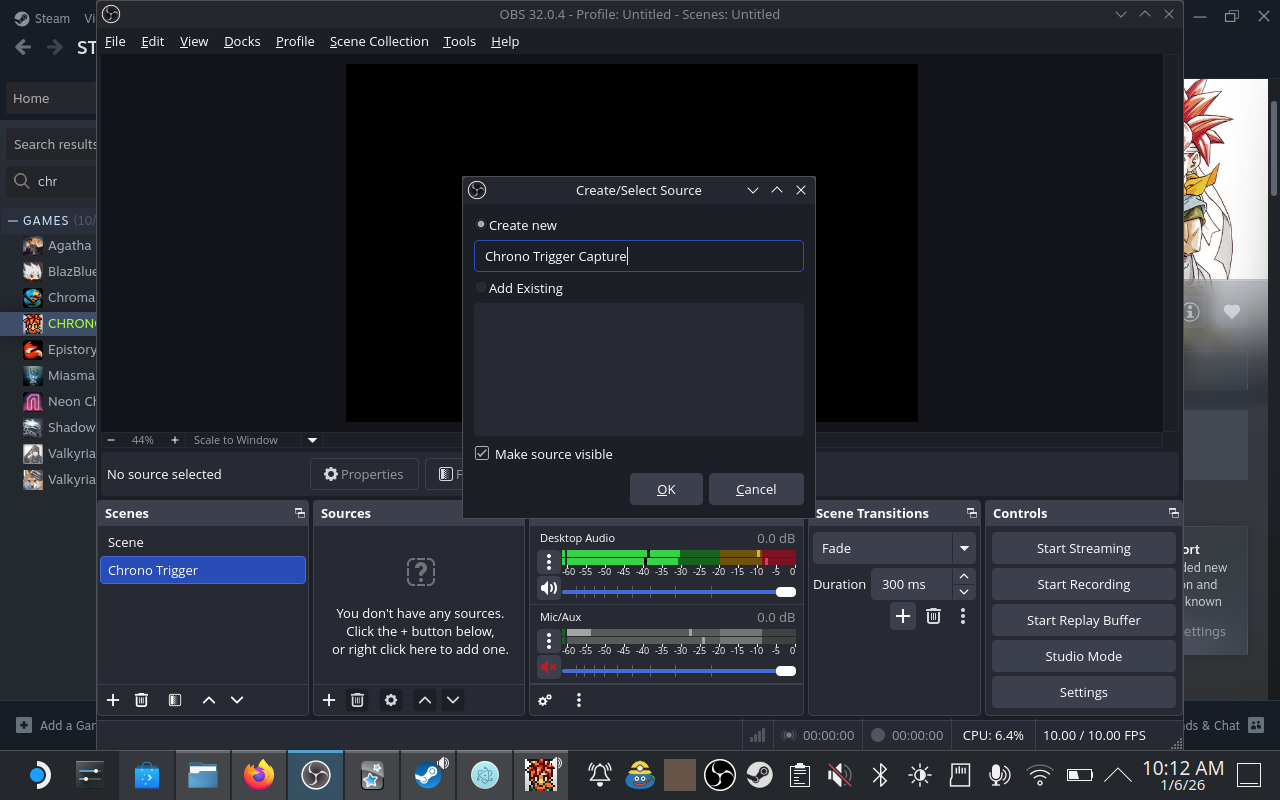Confirm source creation with the OK button
Screen dimensions: 1280x800
coord(666,489)
